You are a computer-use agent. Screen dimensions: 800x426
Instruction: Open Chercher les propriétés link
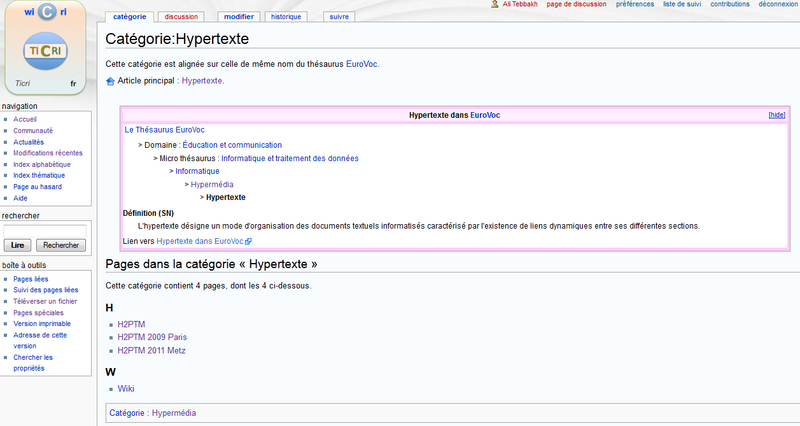pyautogui.click(x=33, y=363)
